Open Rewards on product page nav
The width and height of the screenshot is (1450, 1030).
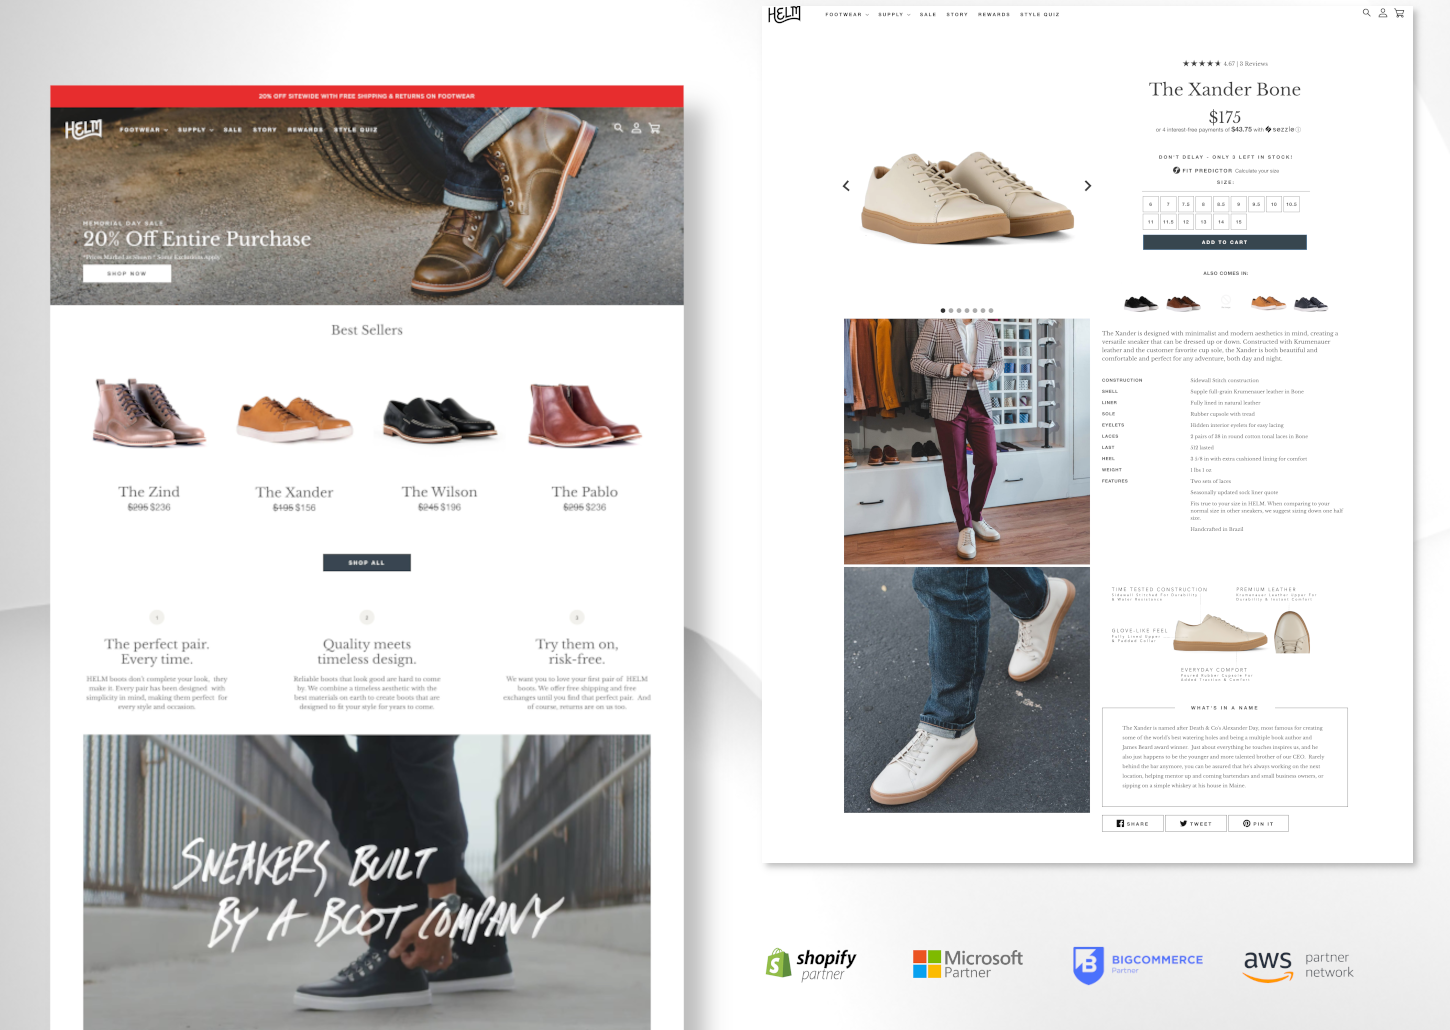click(x=994, y=14)
